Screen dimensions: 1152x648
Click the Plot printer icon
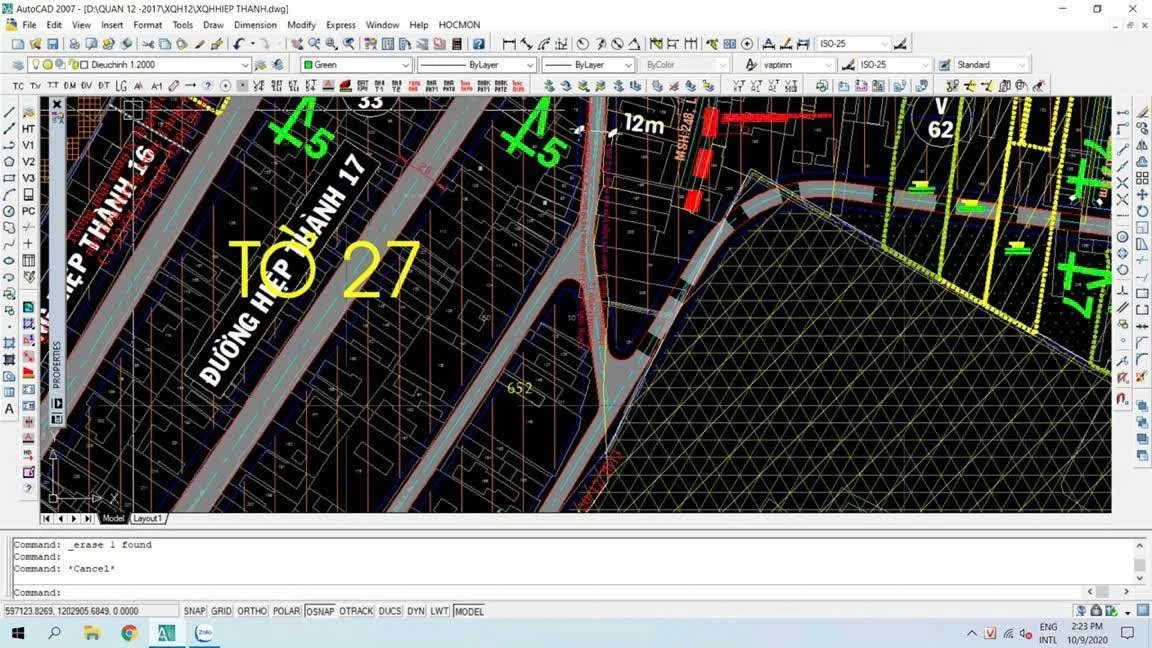coord(73,44)
